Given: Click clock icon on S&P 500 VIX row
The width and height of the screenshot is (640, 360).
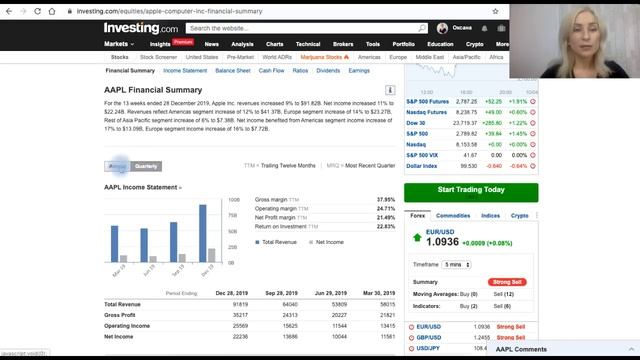Looking at the screenshot, I should coord(533,155).
